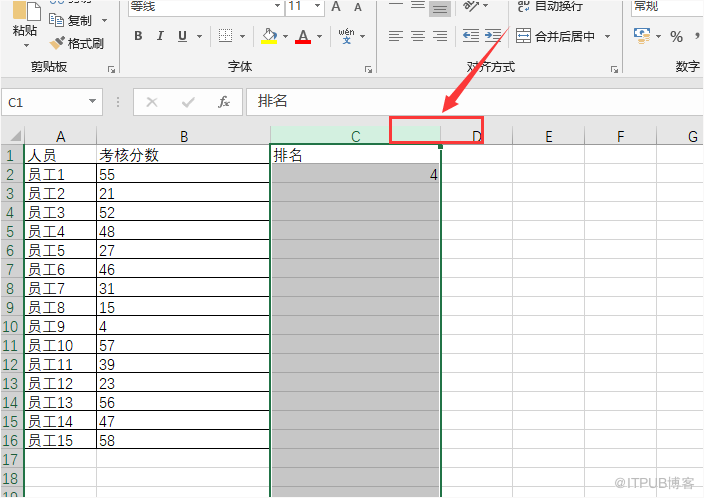The width and height of the screenshot is (704, 498).
Task: Apply the yellow fill color
Action: point(269,36)
